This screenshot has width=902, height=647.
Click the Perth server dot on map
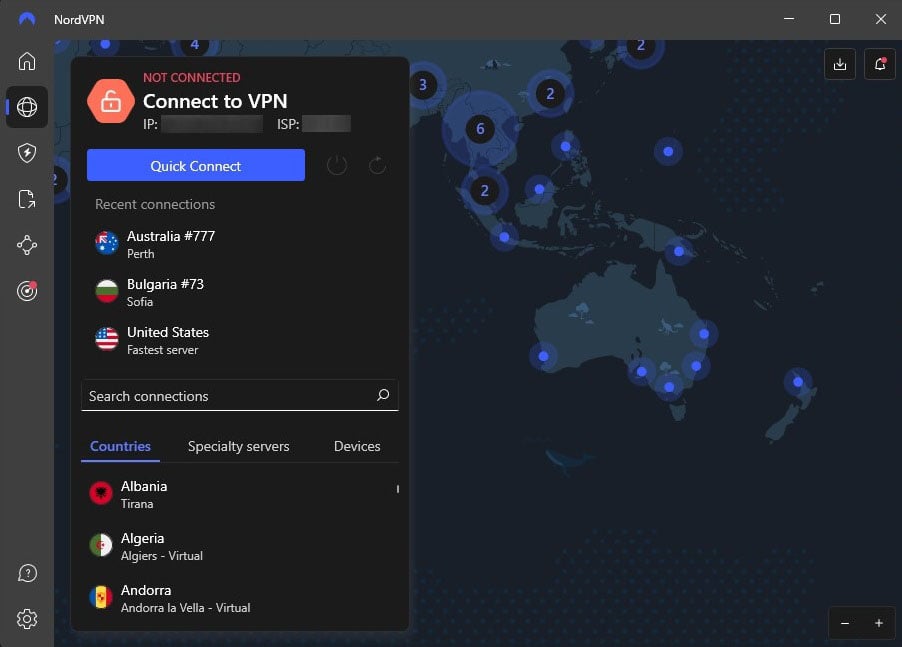click(x=544, y=357)
